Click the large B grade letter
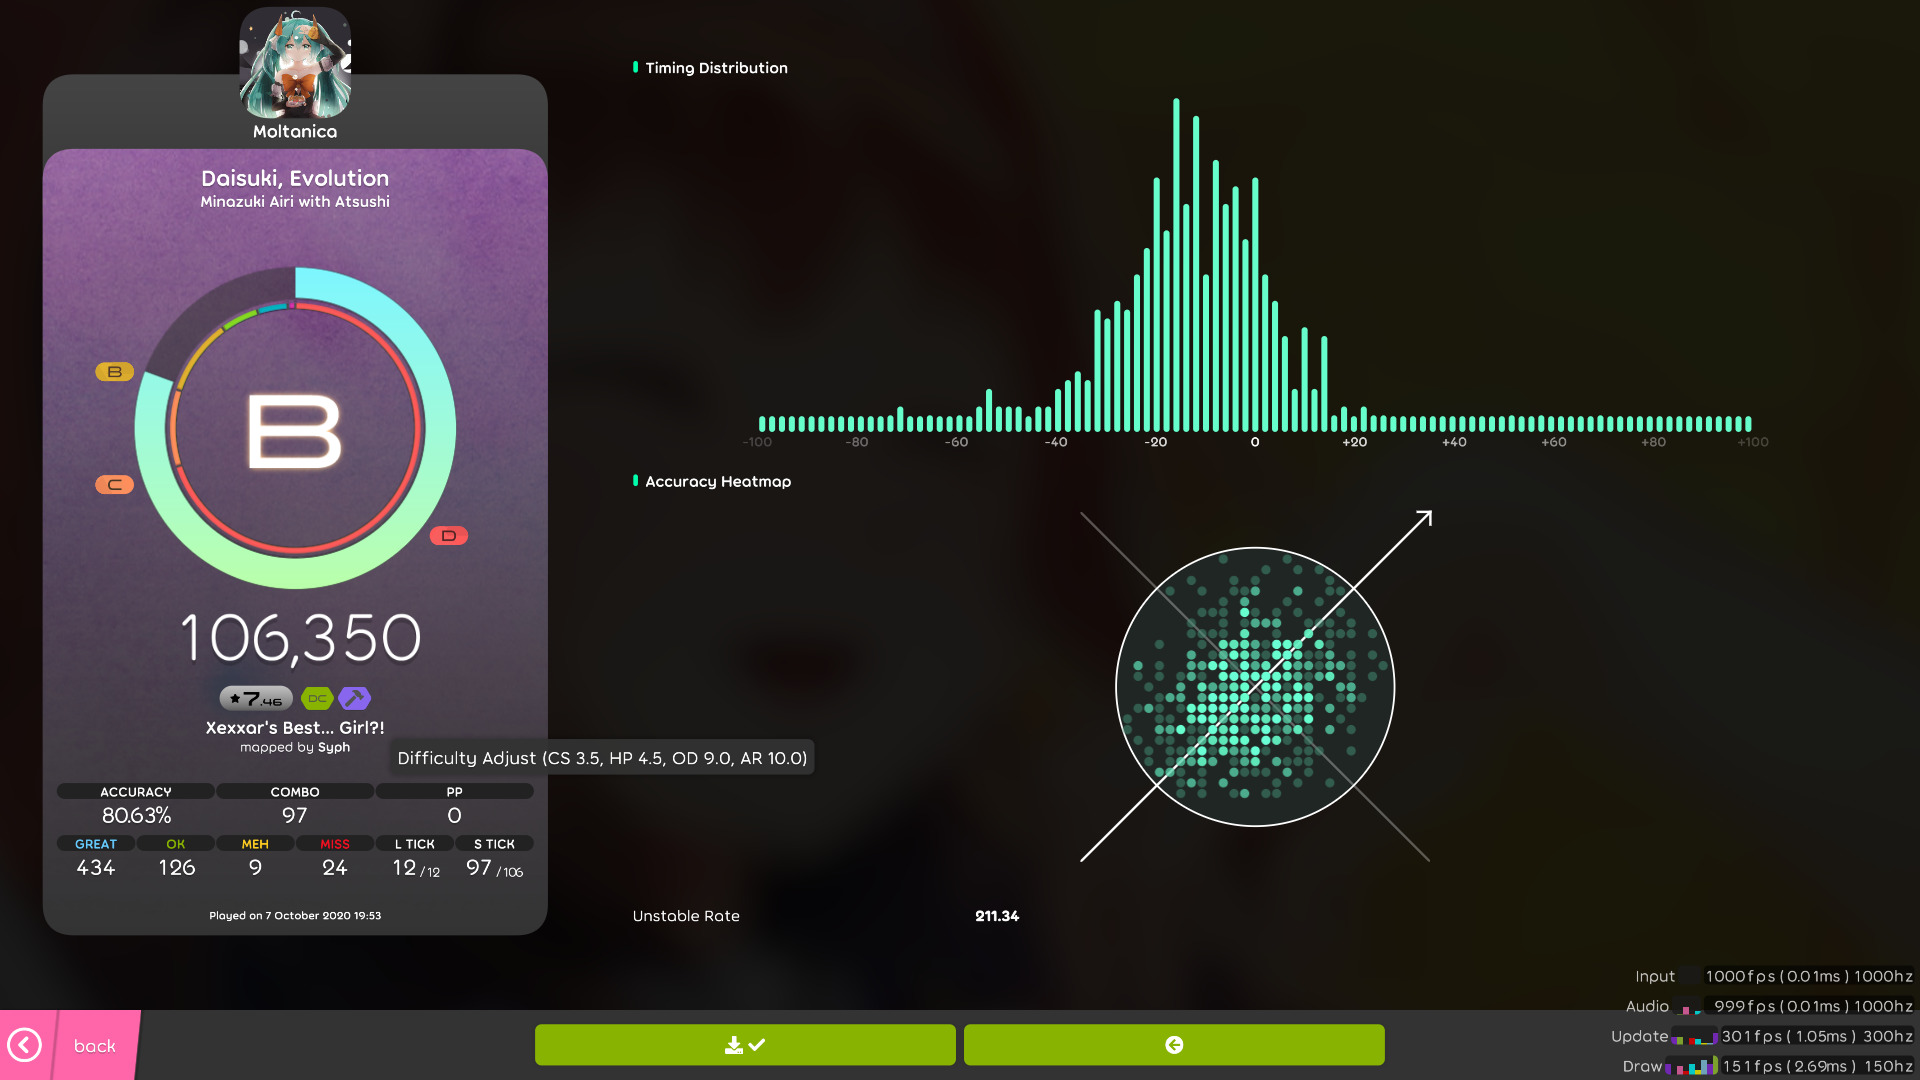1920x1080 pixels. (x=295, y=430)
